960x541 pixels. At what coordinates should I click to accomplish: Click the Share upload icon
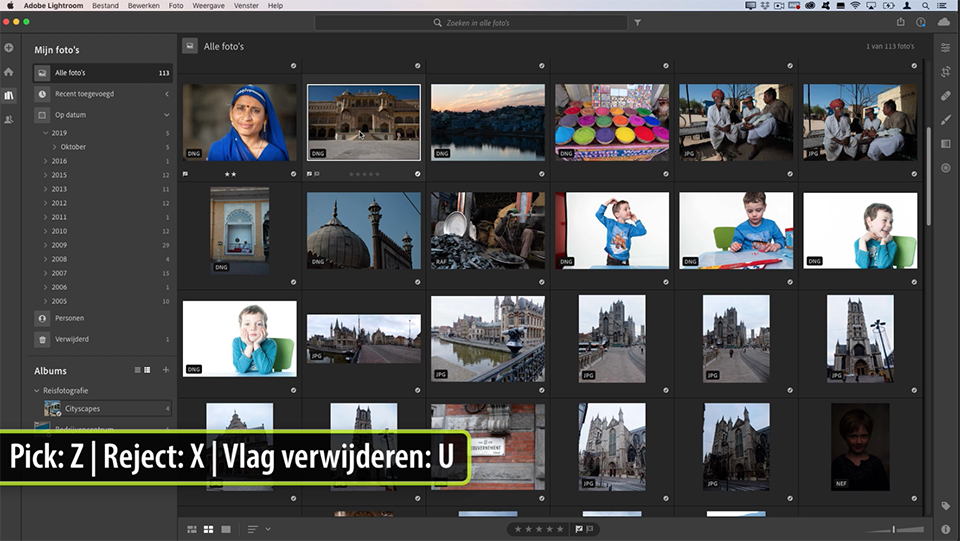tap(901, 22)
